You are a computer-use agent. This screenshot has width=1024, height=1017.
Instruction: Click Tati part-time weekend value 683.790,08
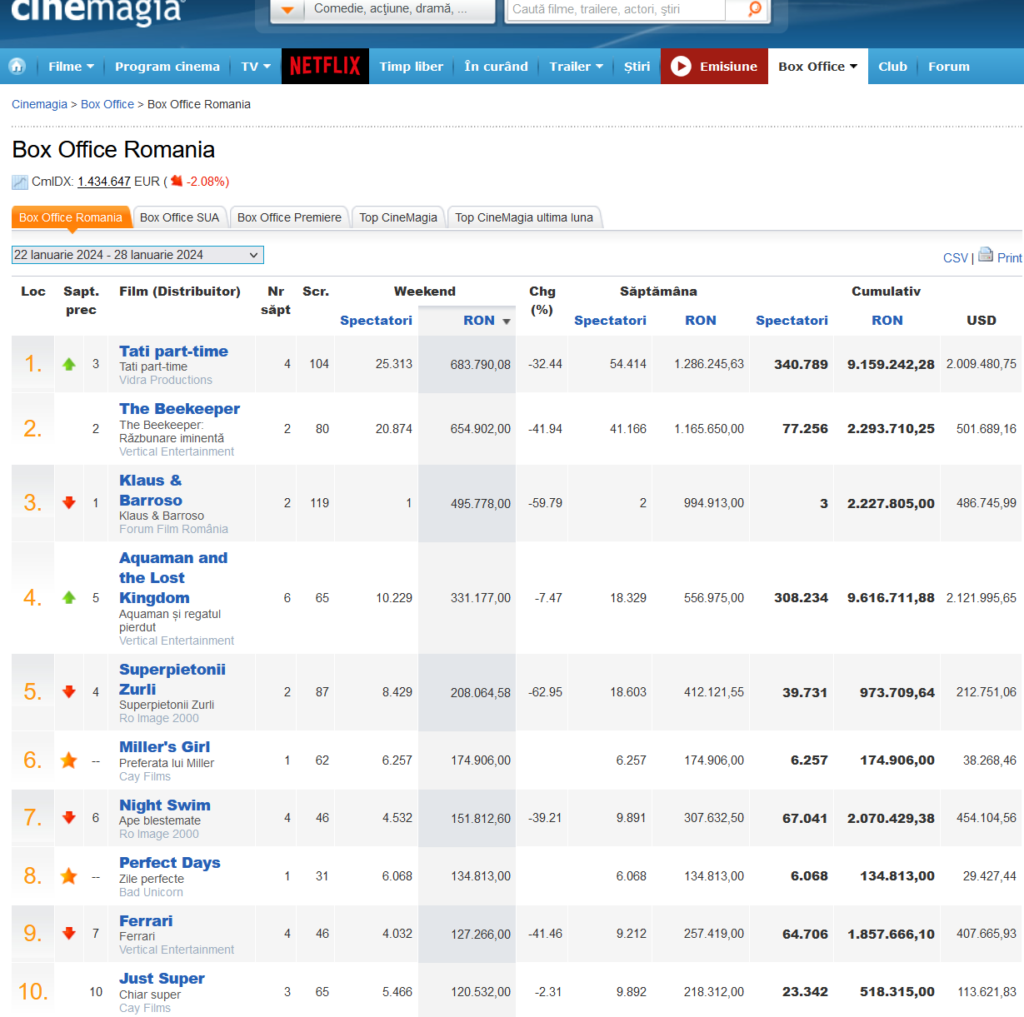click(480, 364)
